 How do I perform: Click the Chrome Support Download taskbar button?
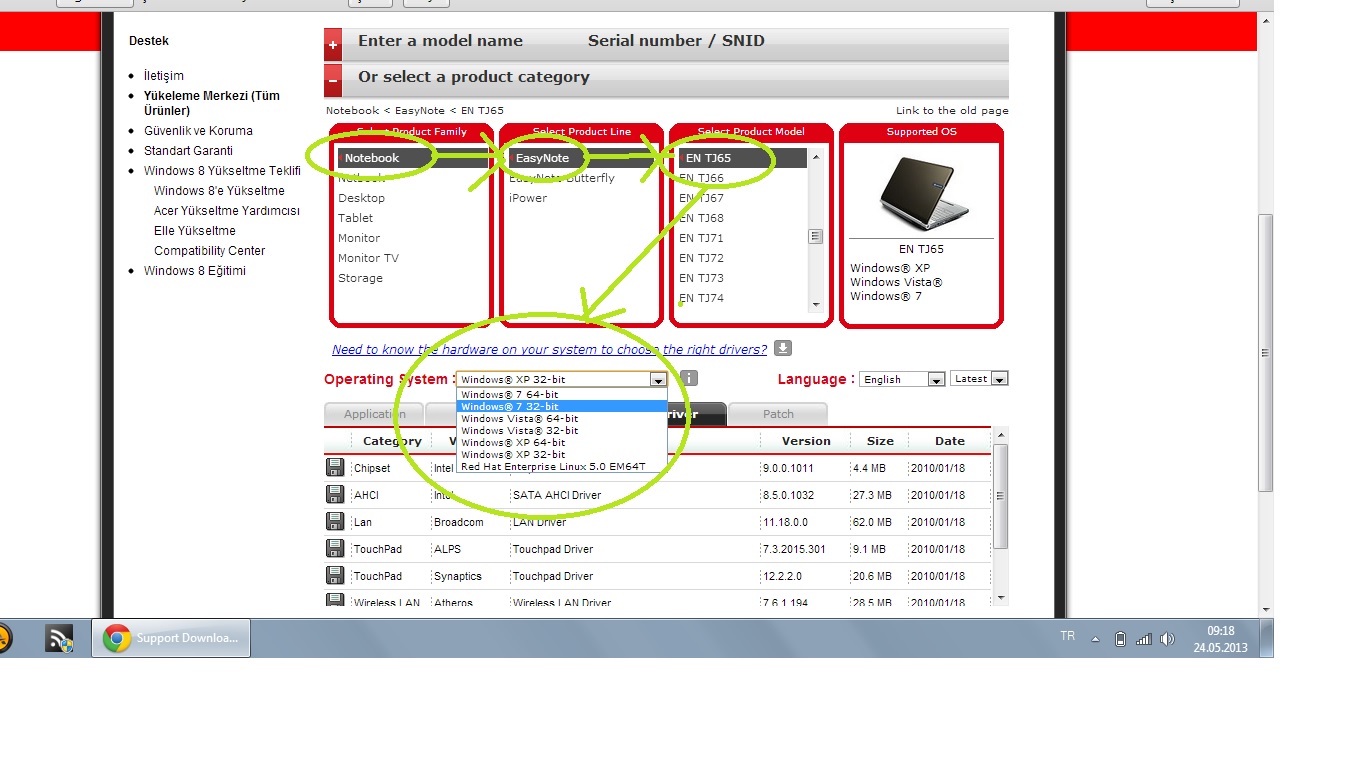click(x=171, y=638)
